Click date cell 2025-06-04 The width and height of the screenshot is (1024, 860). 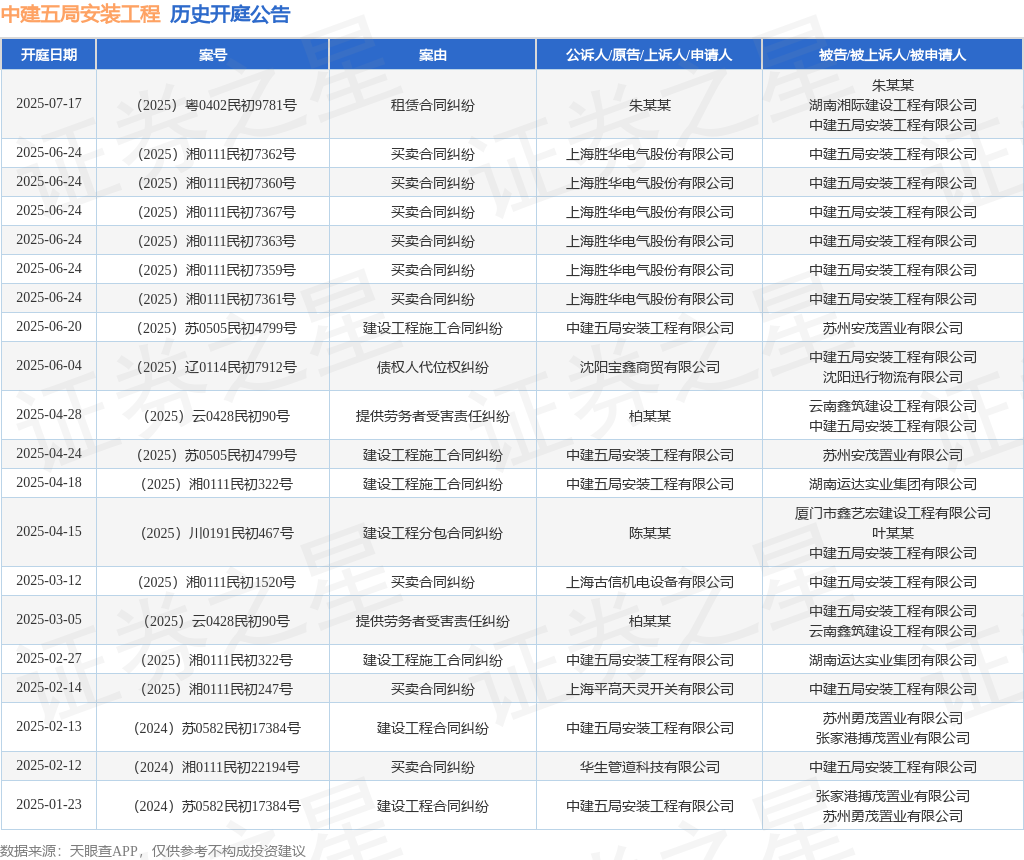click(x=49, y=366)
